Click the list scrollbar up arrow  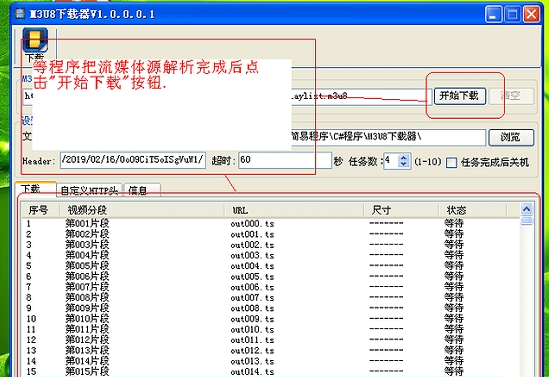click(527, 209)
